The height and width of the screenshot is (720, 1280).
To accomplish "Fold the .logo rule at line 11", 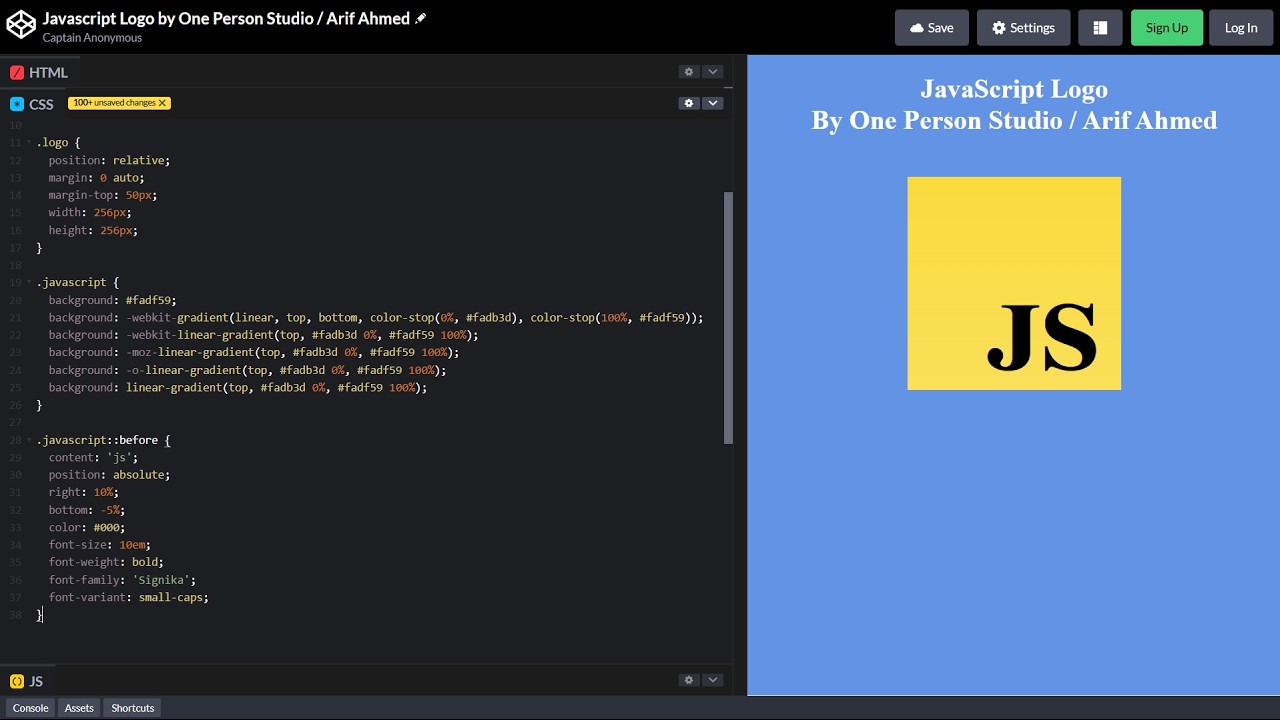I will pos(29,143).
